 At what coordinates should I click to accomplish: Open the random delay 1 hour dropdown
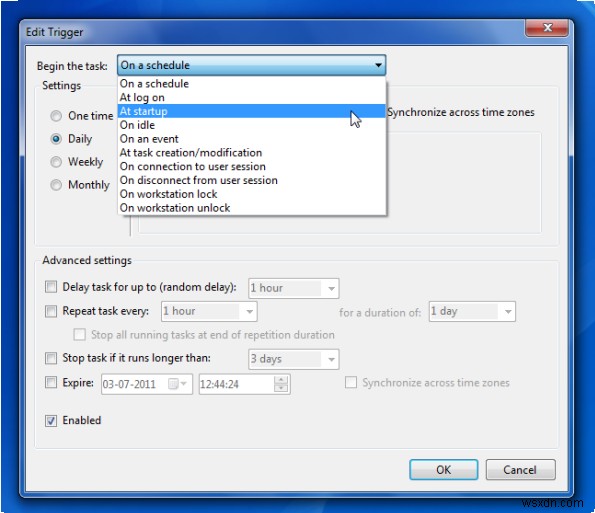[294, 288]
